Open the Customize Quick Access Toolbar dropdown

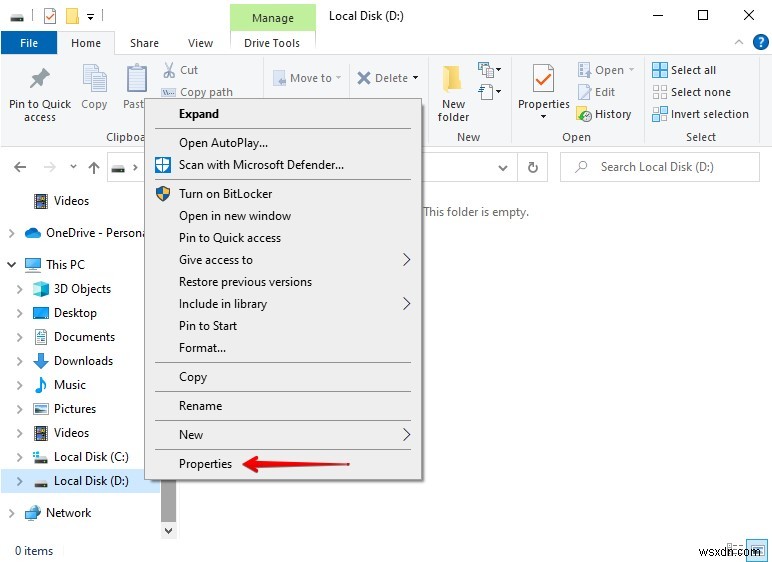(x=91, y=17)
